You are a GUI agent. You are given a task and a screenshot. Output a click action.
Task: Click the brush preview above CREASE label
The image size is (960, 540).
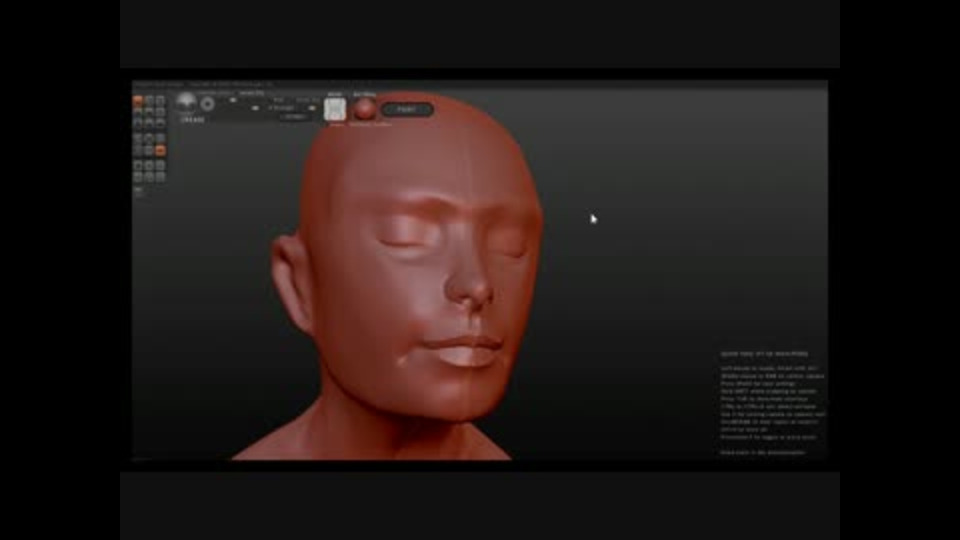coord(186,103)
